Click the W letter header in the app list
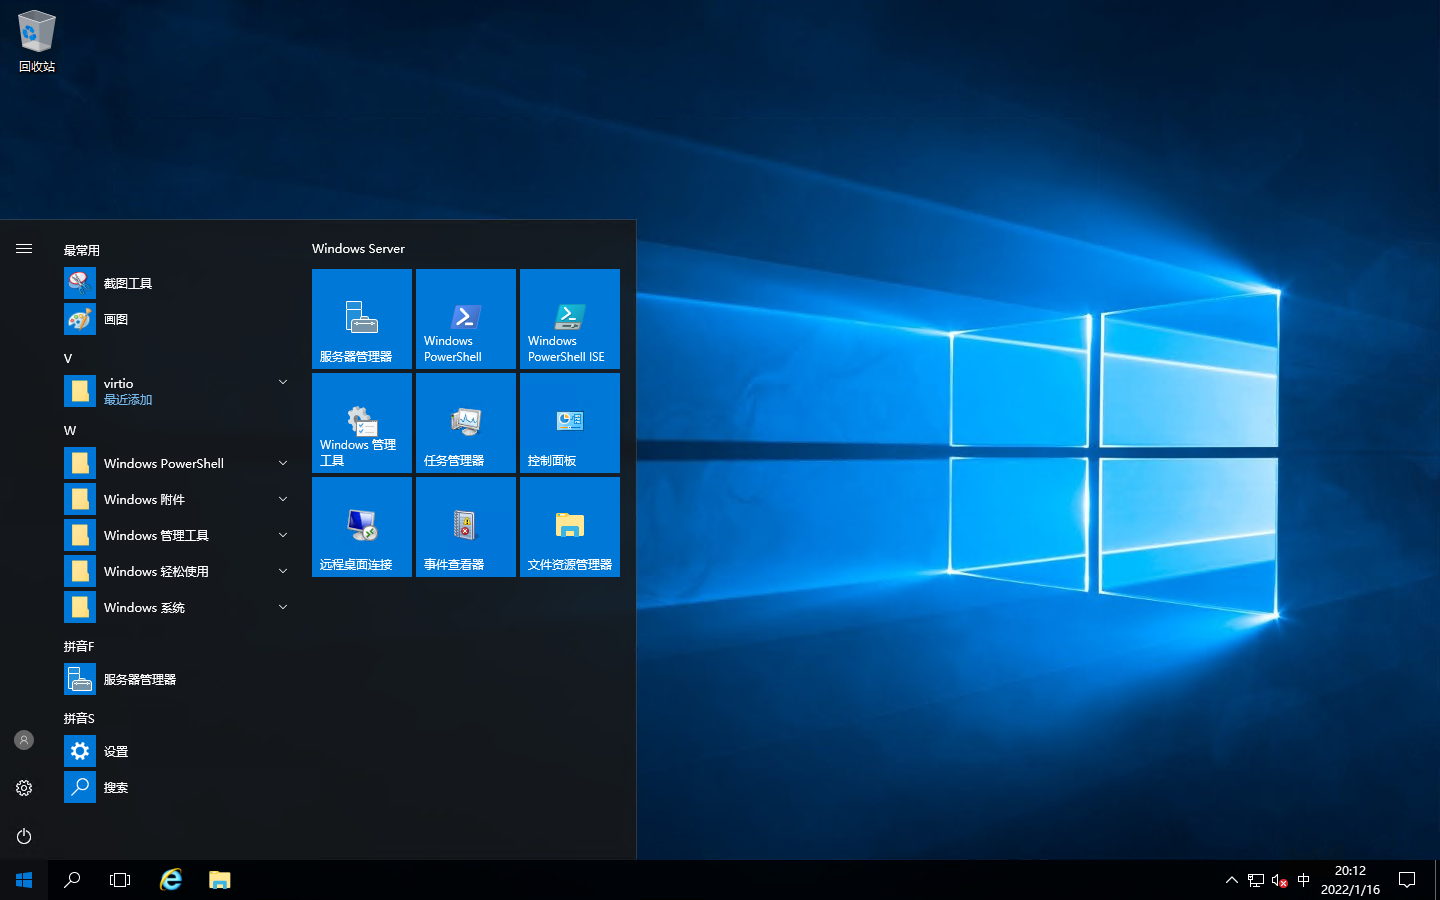 coord(70,430)
